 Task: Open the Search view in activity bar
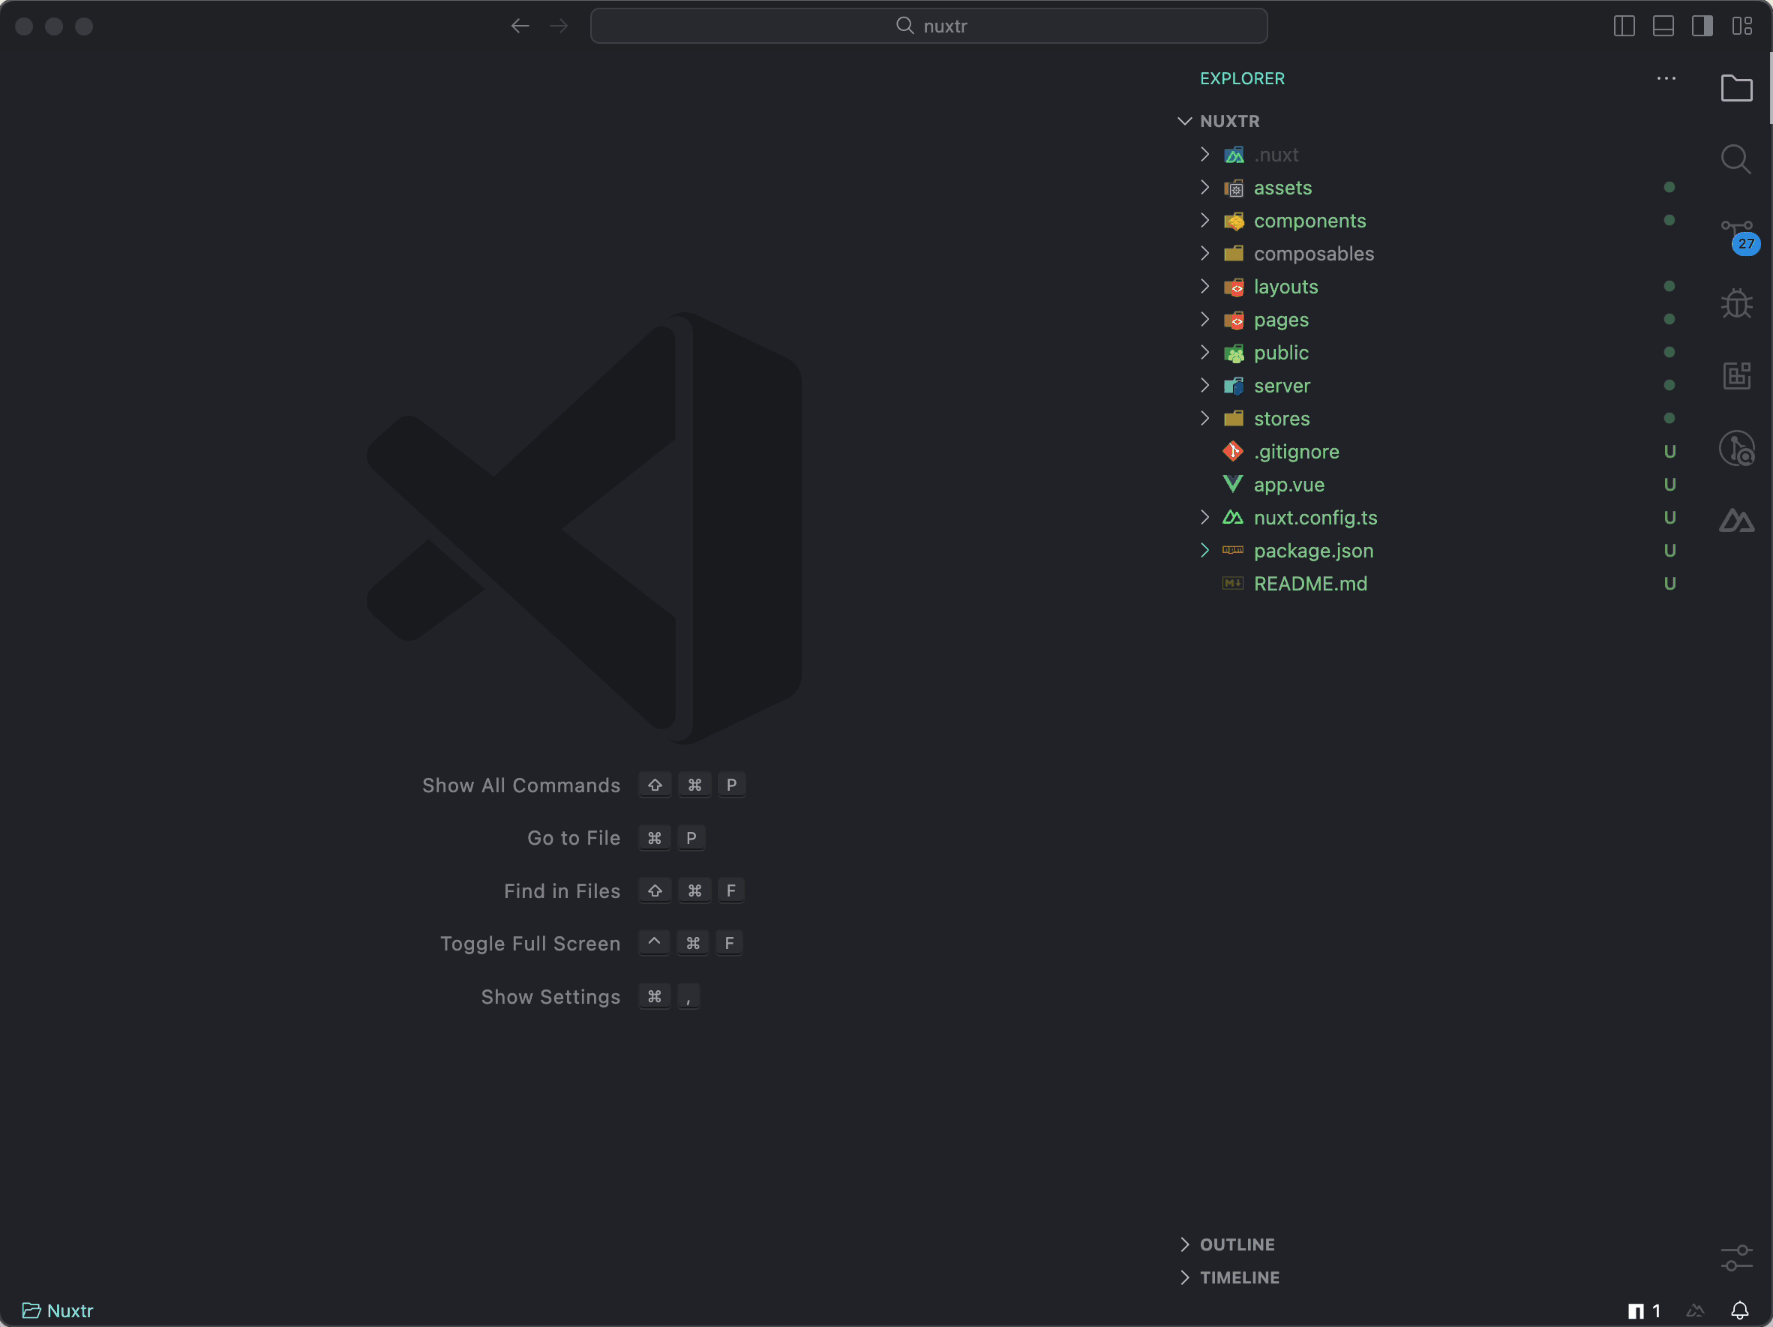[x=1736, y=159]
